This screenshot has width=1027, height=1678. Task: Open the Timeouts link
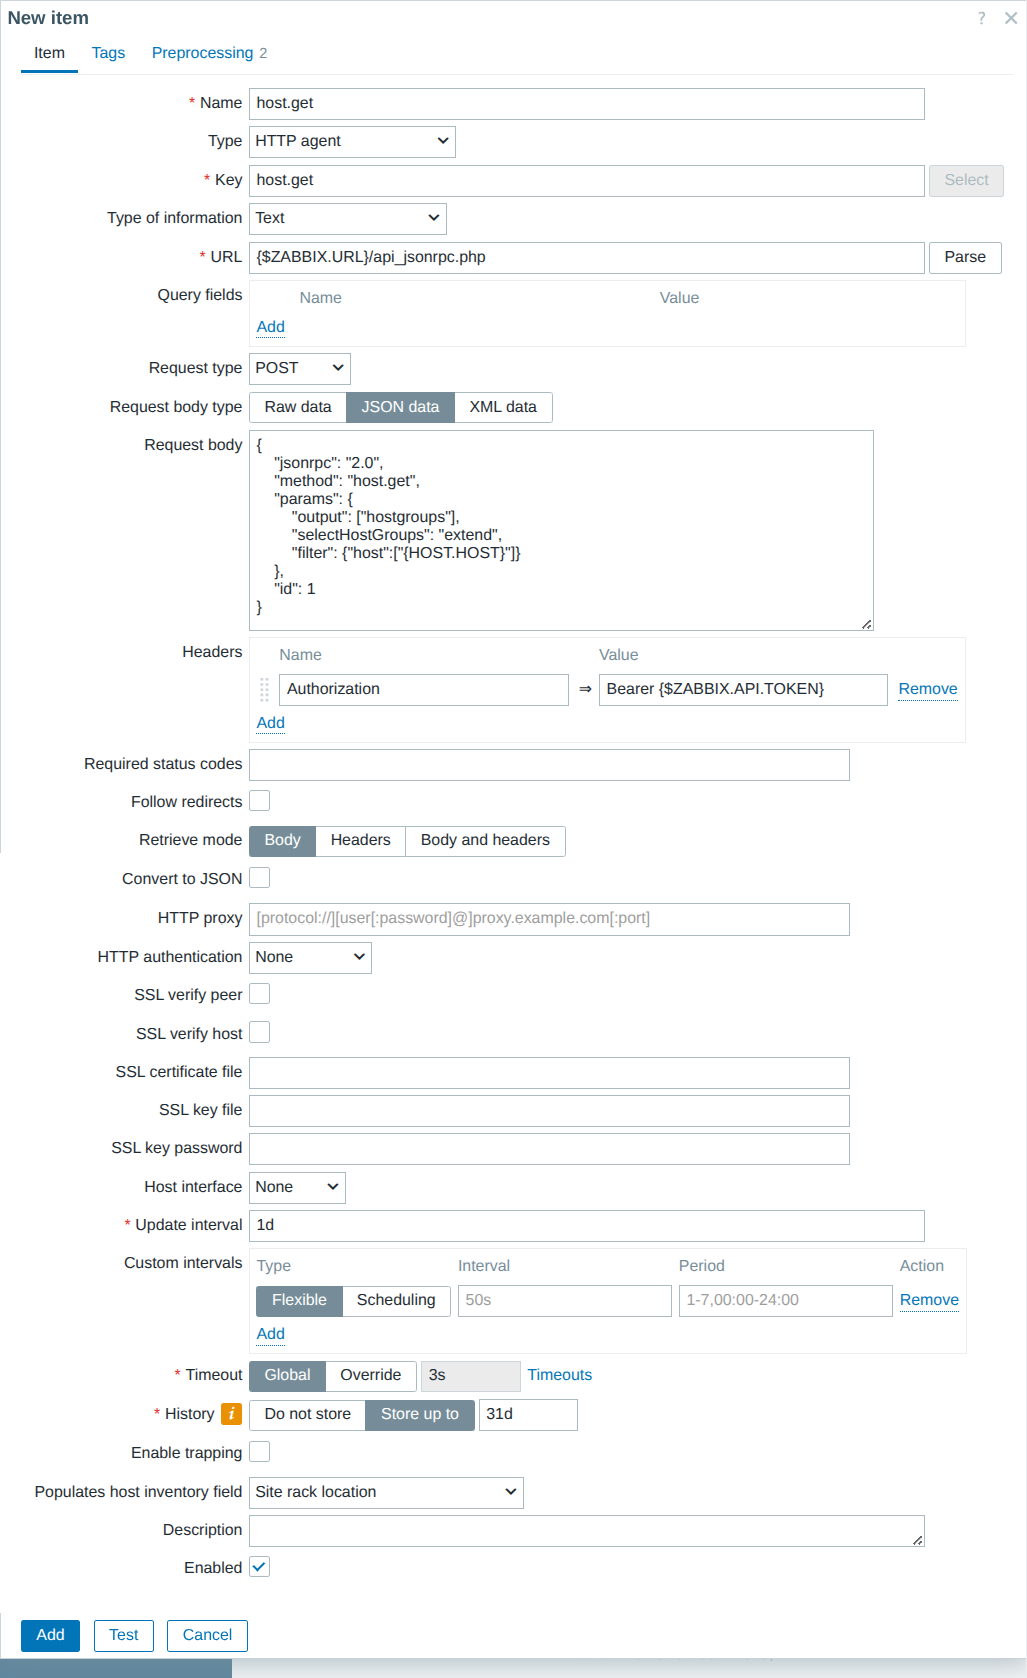(x=560, y=1375)
